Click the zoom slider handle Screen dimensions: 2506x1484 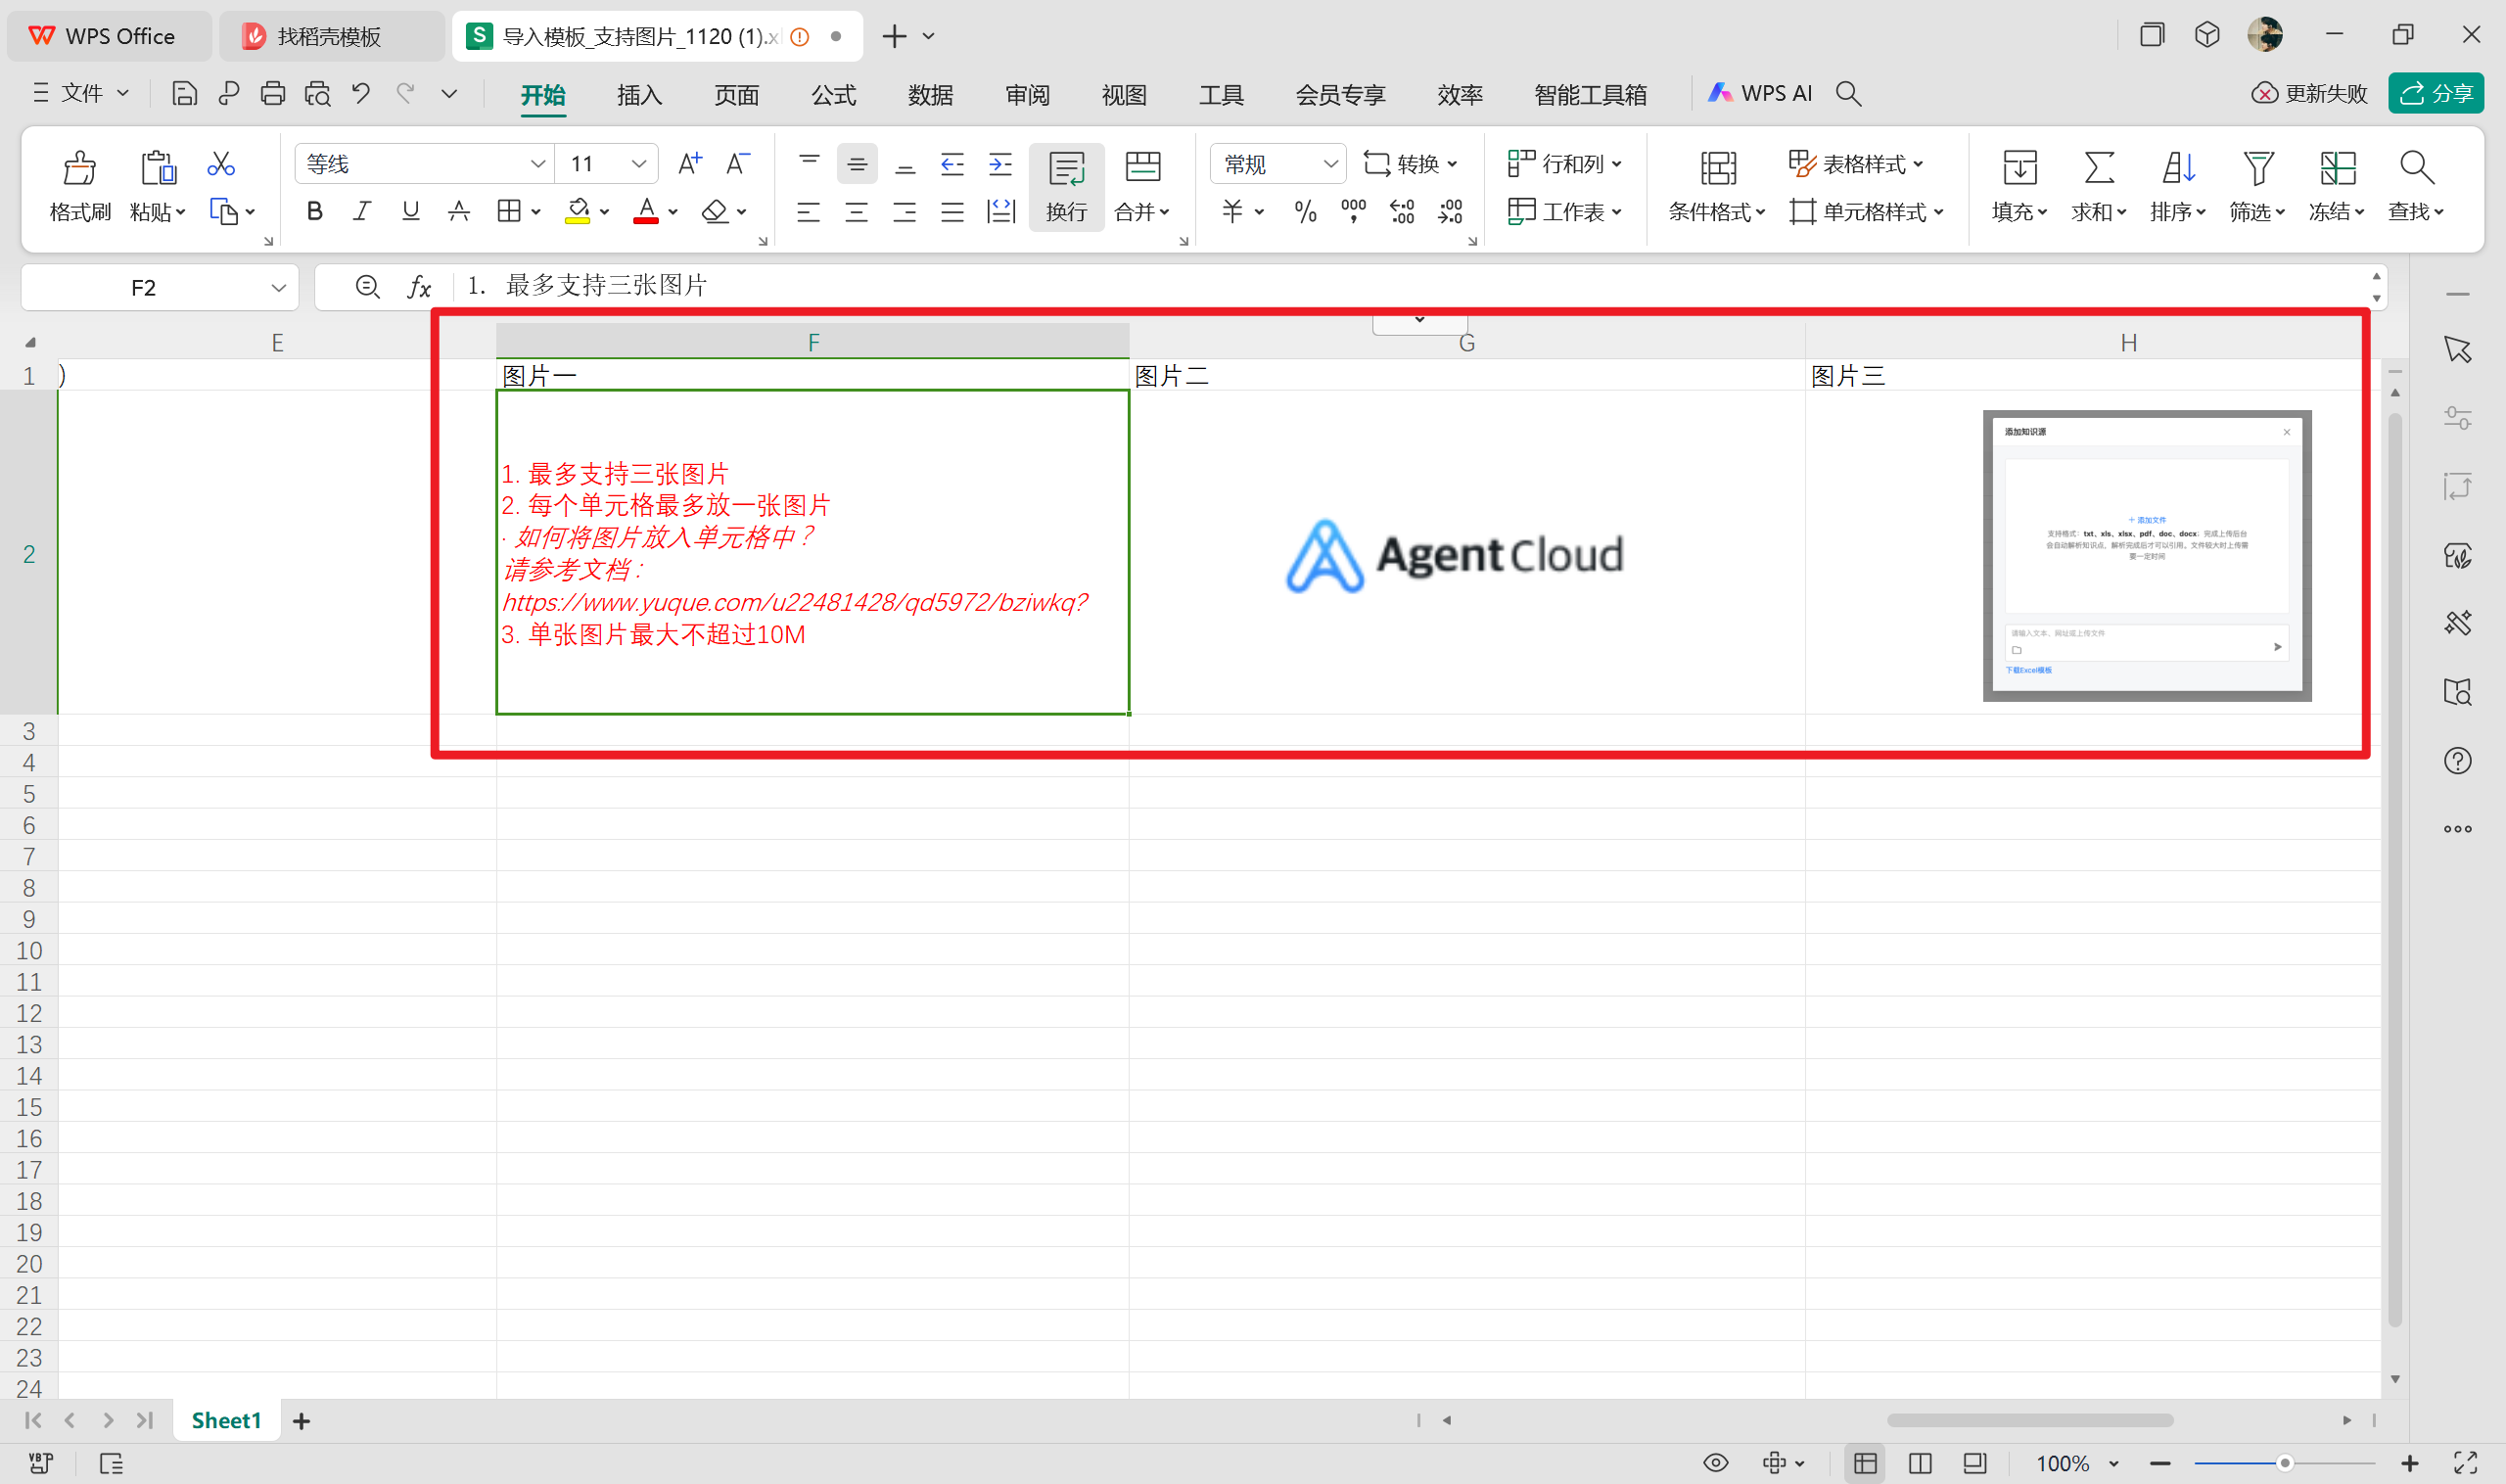click(x=2284, y=1463)
